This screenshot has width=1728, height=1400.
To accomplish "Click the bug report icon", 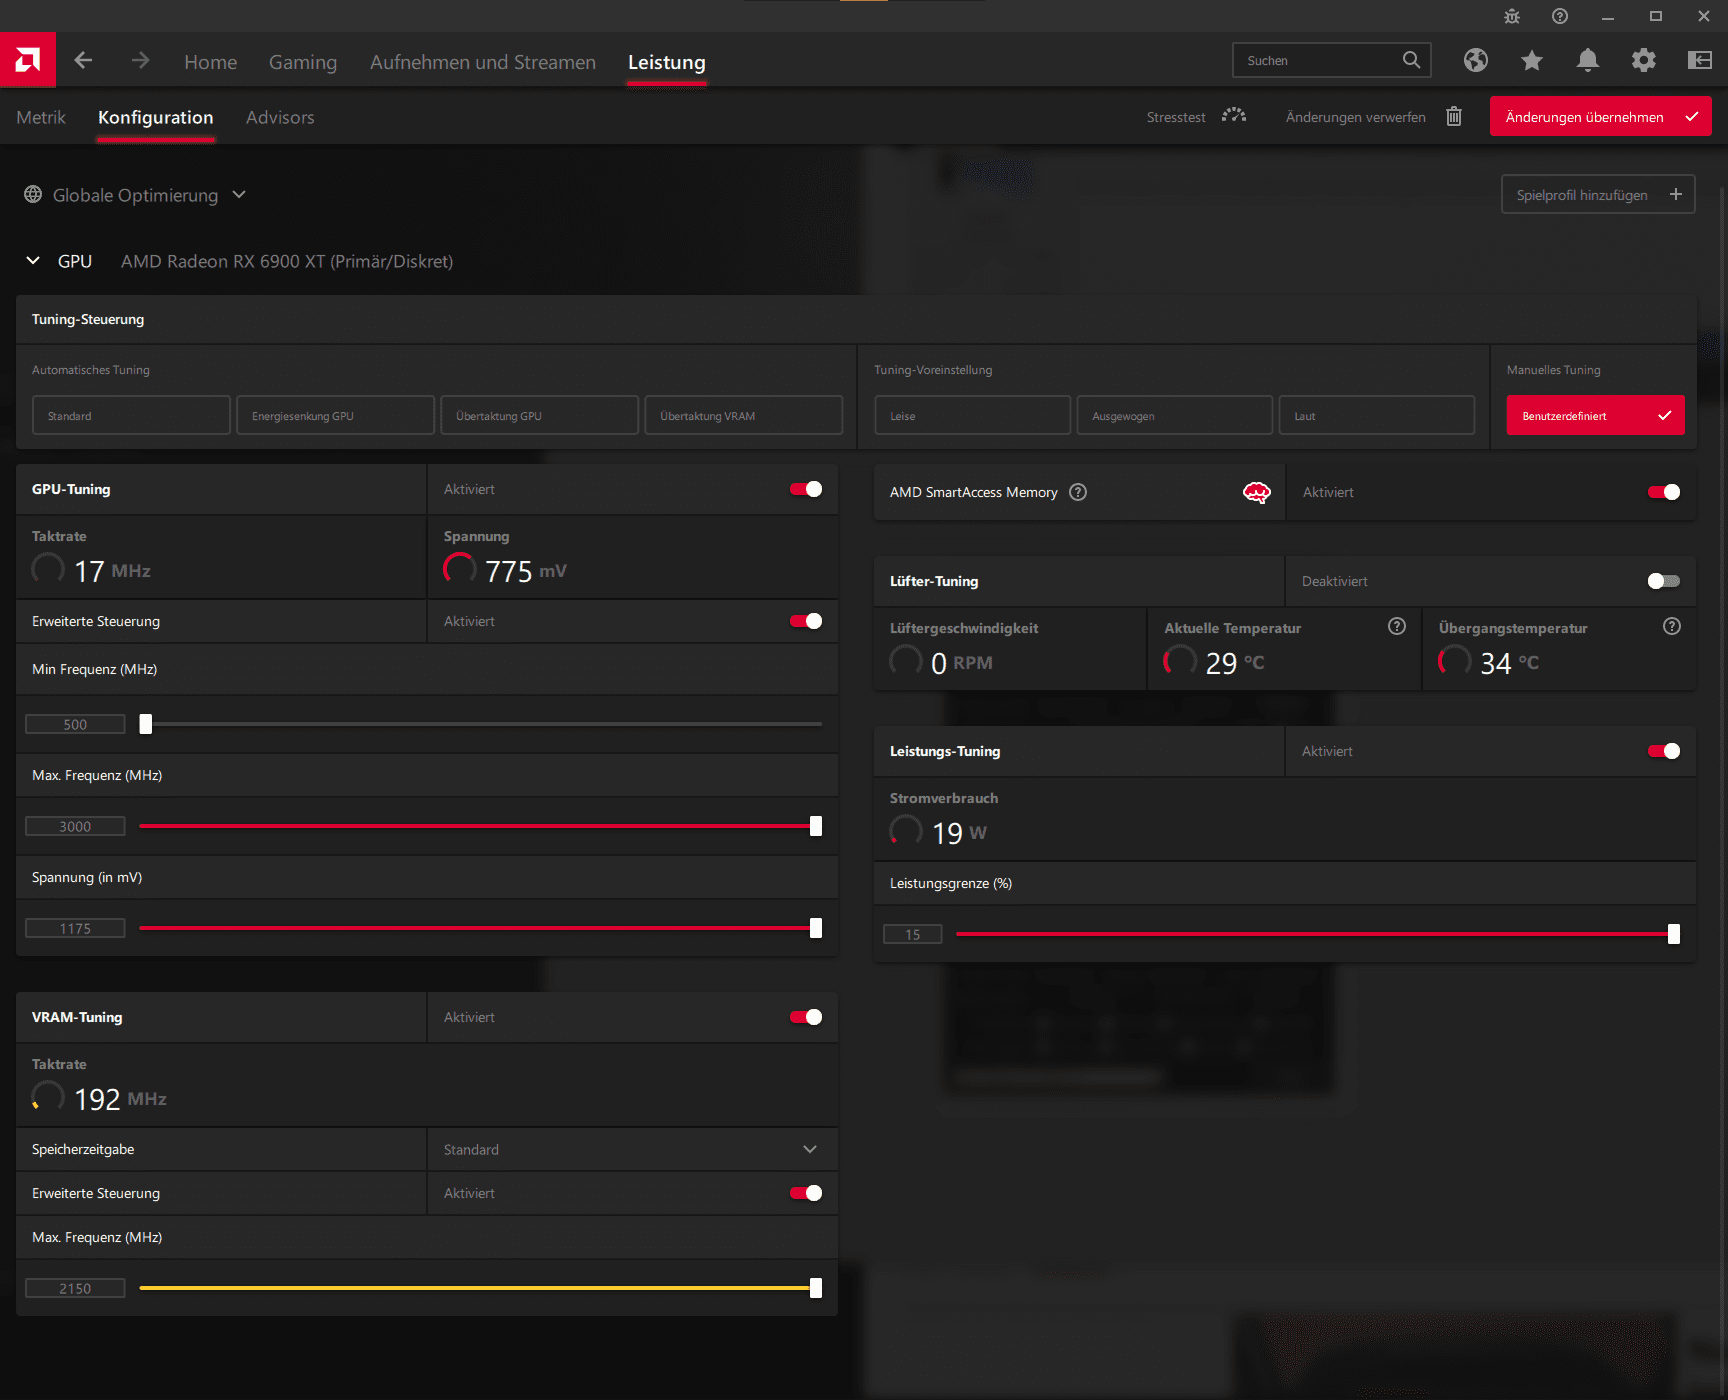I will 1512,16.
